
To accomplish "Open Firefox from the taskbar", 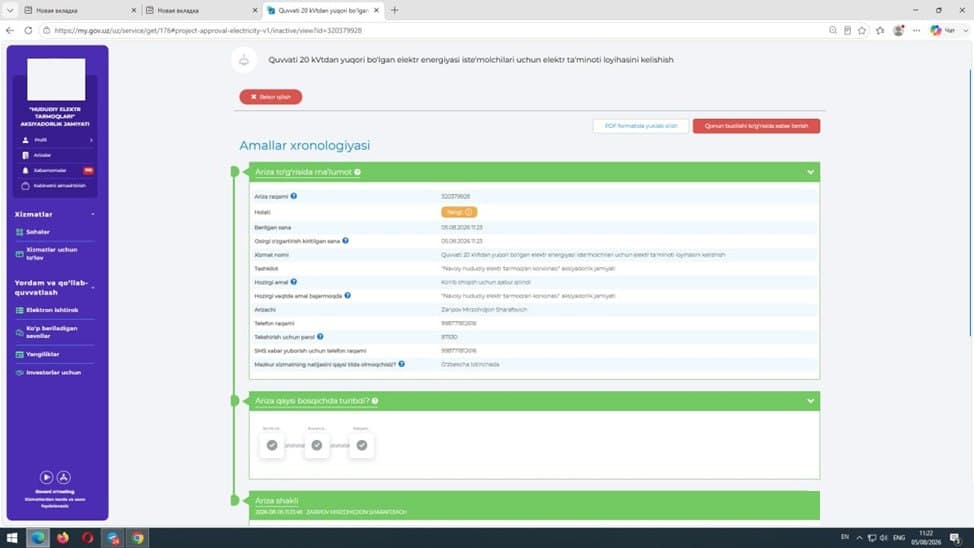I will coord(63,538).
